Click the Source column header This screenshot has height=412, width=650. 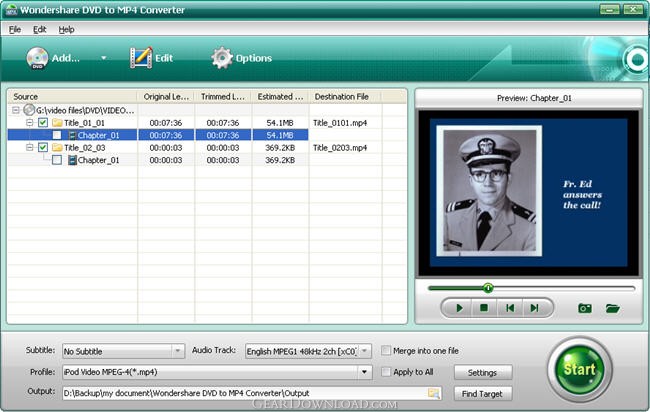tap(73, 97)
